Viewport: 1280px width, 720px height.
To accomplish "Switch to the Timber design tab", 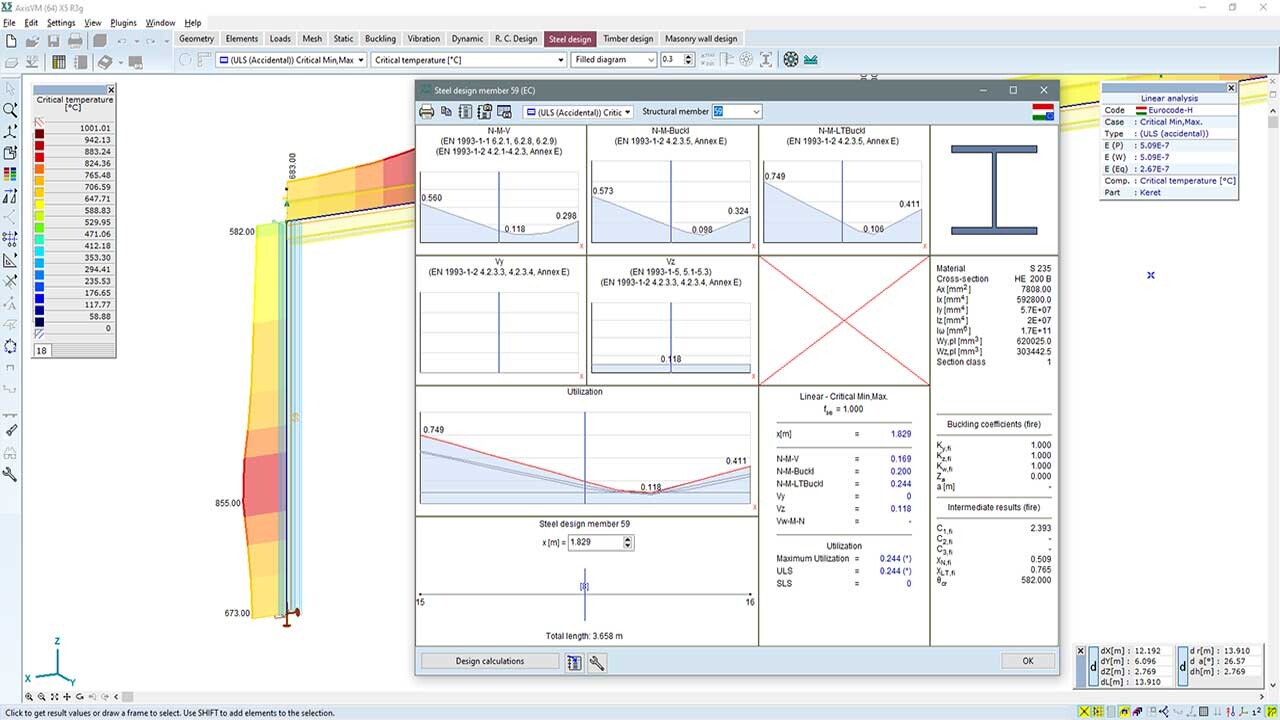I will click(628, 39).
